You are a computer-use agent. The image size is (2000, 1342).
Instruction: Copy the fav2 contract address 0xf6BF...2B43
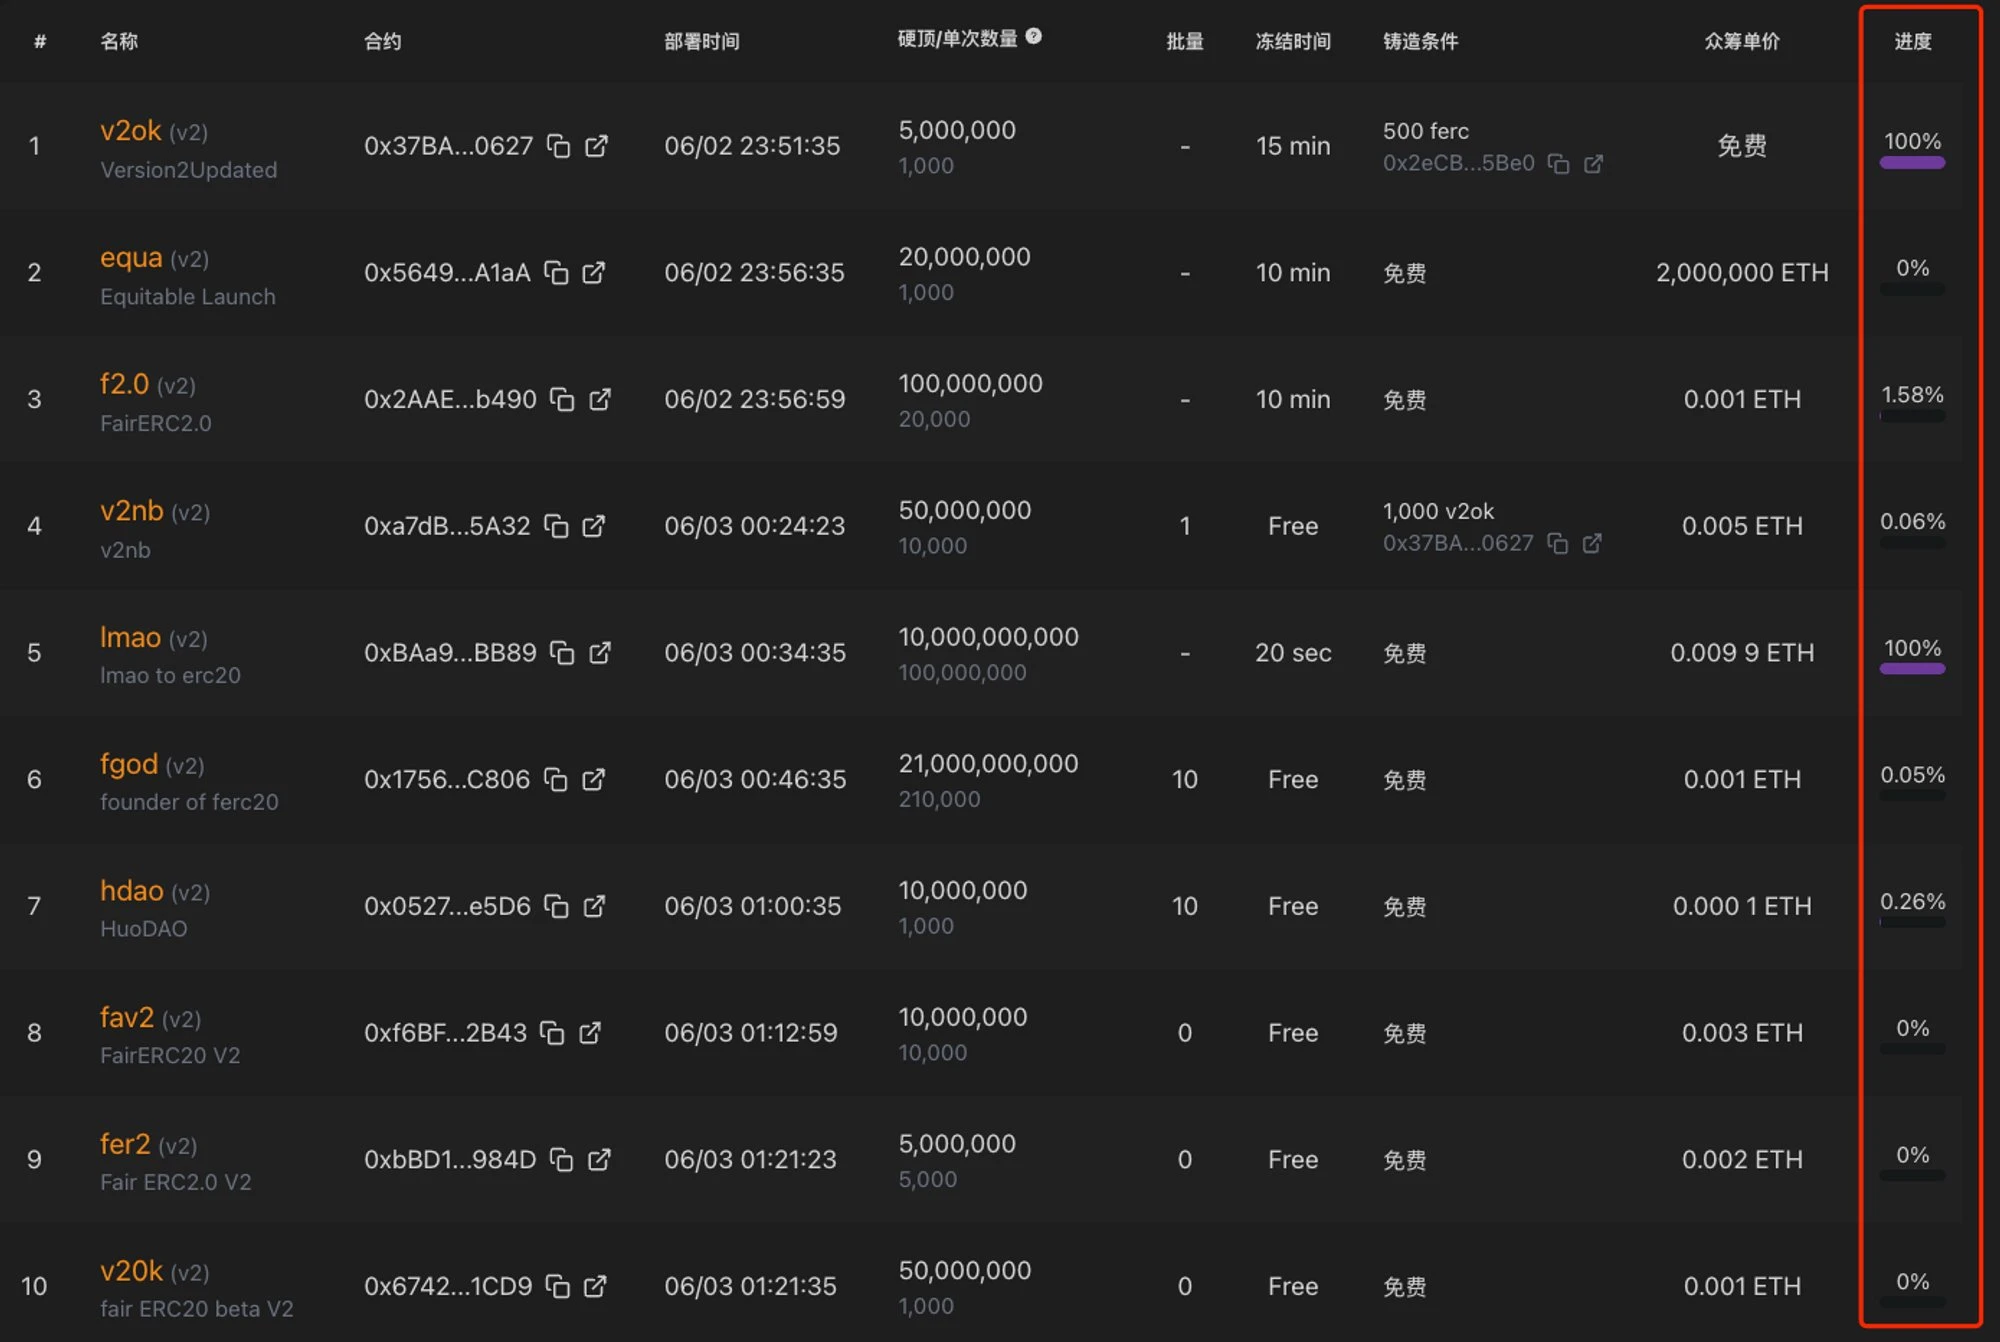(x=552, y=1033)
